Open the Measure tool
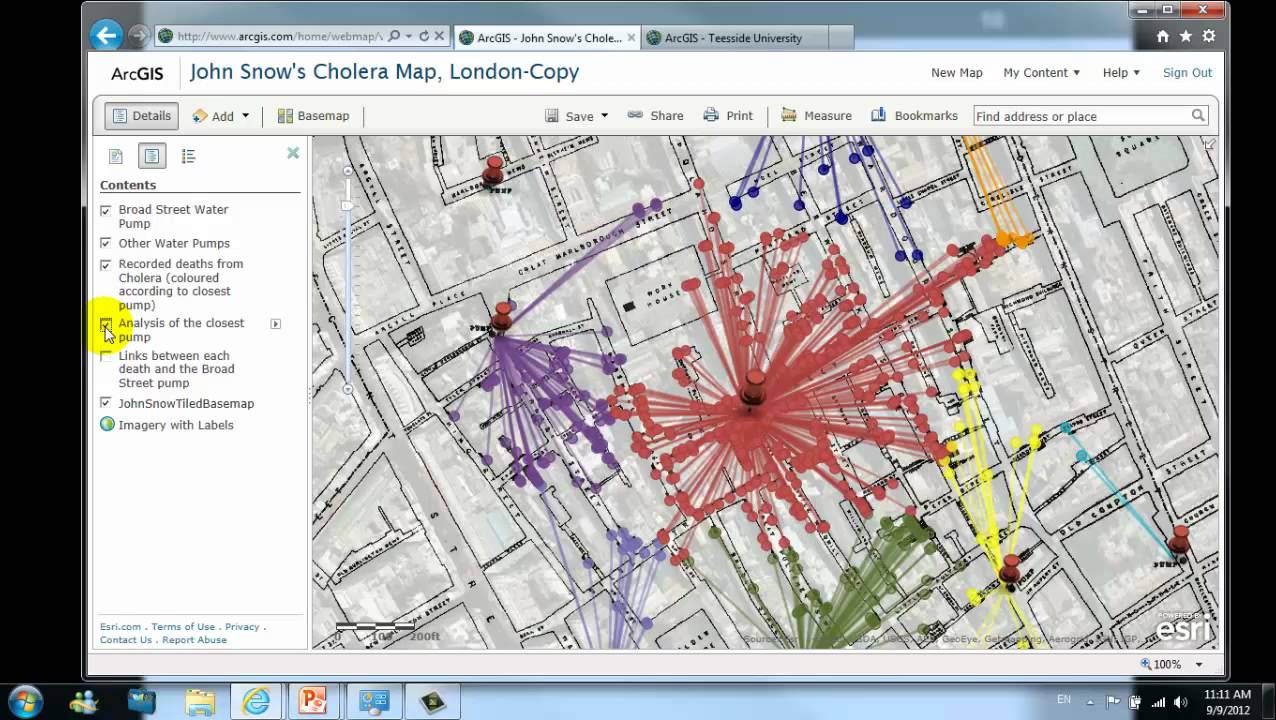Viewport: 1276px width, 720px height. click(x=816, y=116)
